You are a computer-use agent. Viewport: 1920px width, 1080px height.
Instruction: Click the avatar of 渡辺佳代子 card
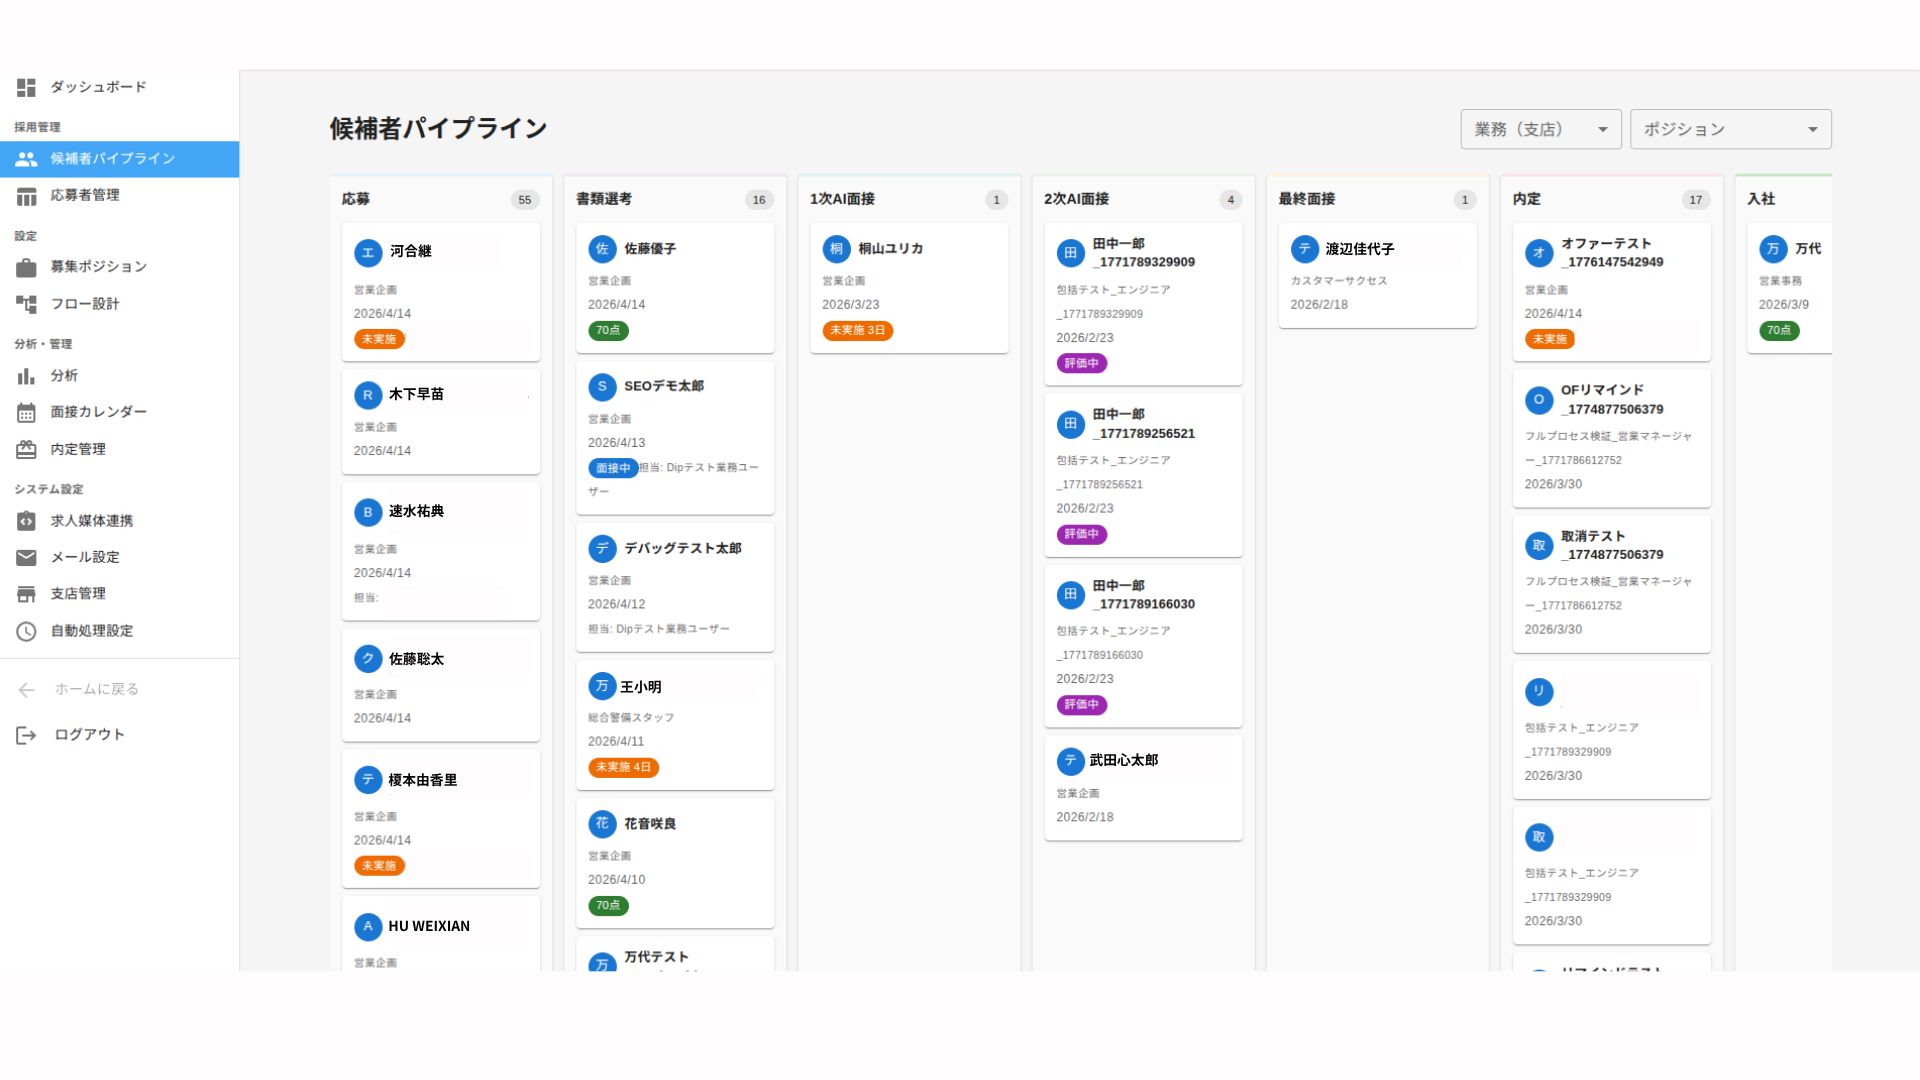pos(1304,249)
